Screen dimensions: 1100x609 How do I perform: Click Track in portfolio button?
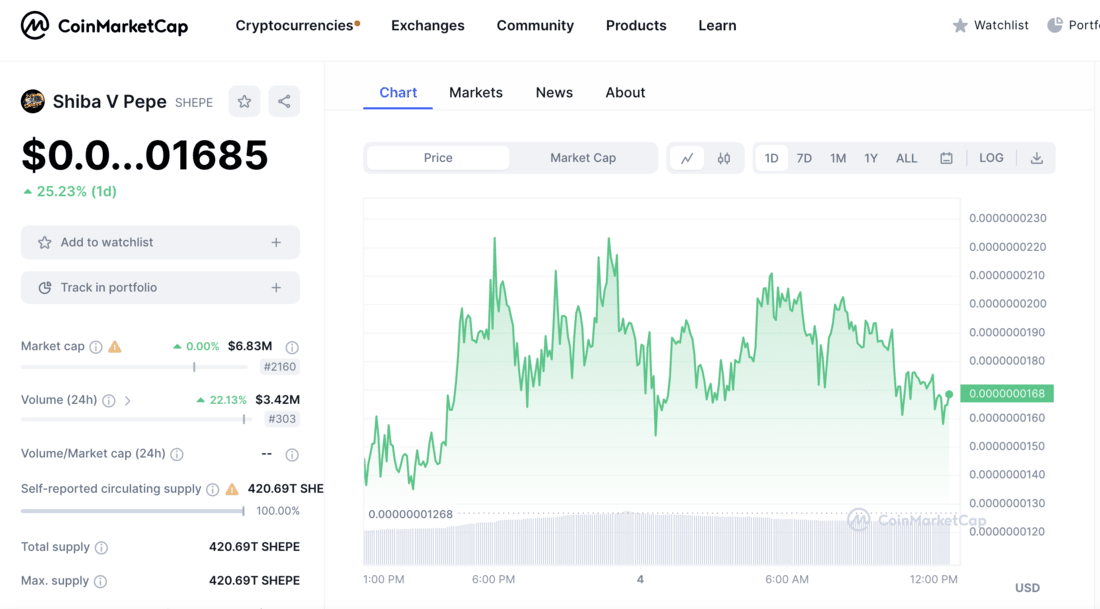161,288
